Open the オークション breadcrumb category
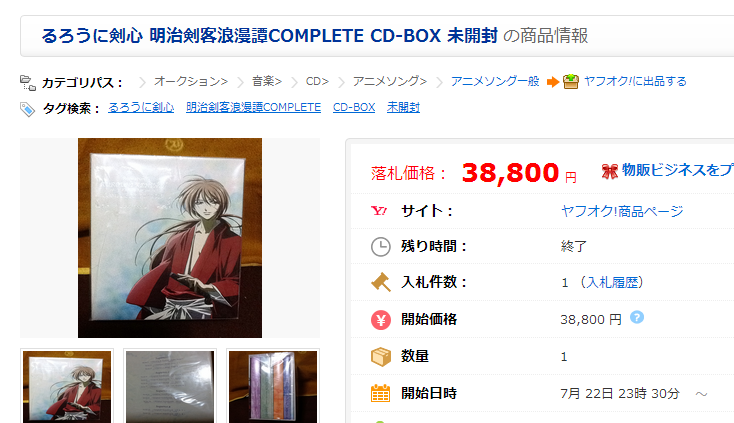 click(x=191, y=81)
